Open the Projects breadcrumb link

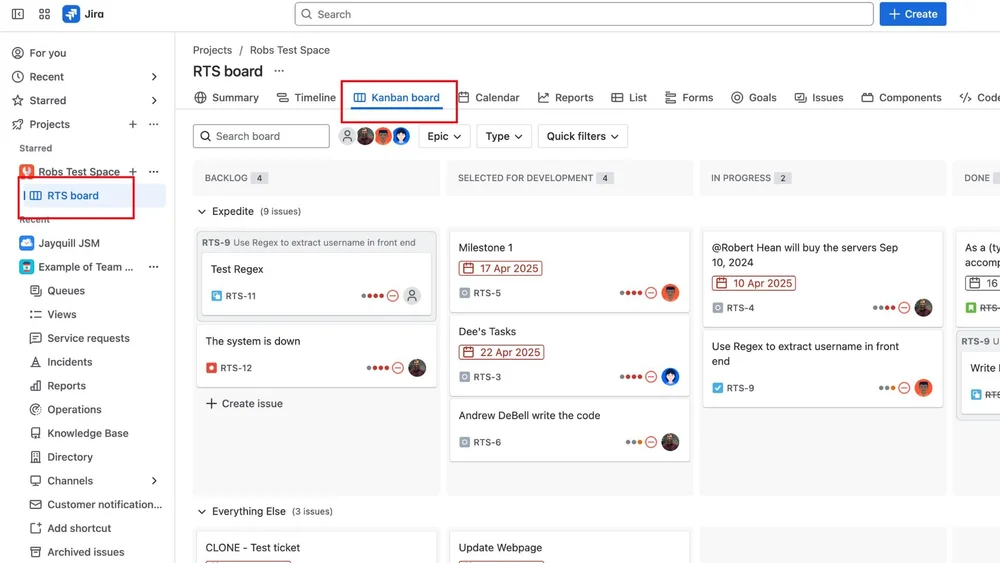[x=212, y=50]
